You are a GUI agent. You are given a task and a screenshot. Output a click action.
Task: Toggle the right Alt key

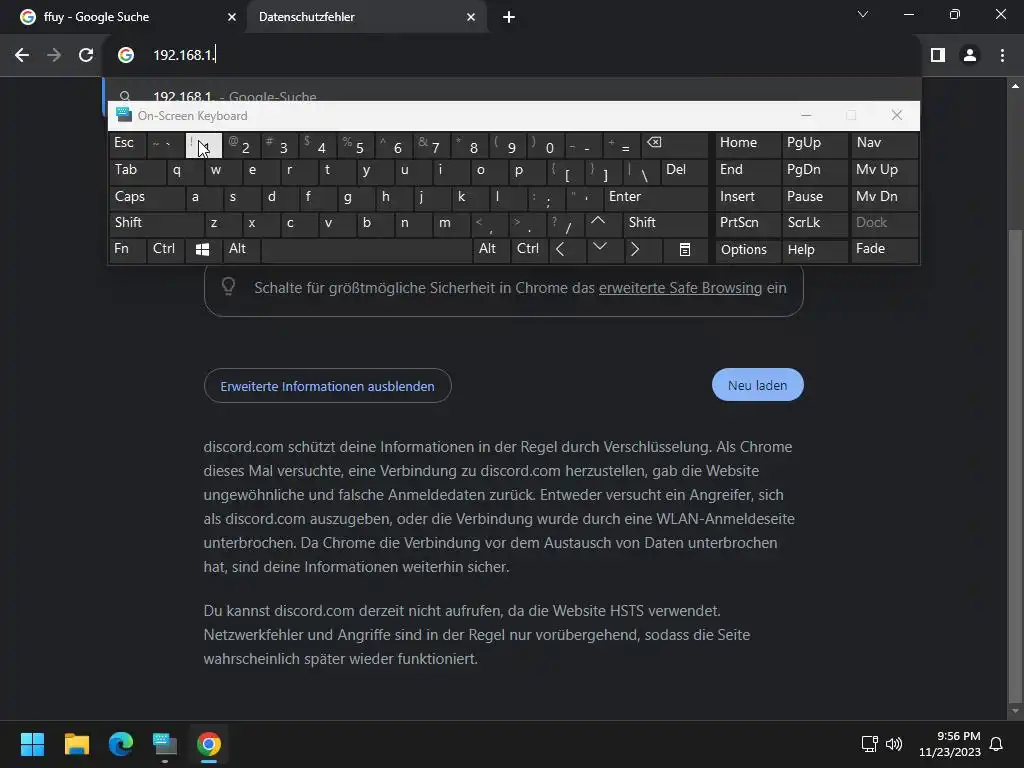[490, 250]
